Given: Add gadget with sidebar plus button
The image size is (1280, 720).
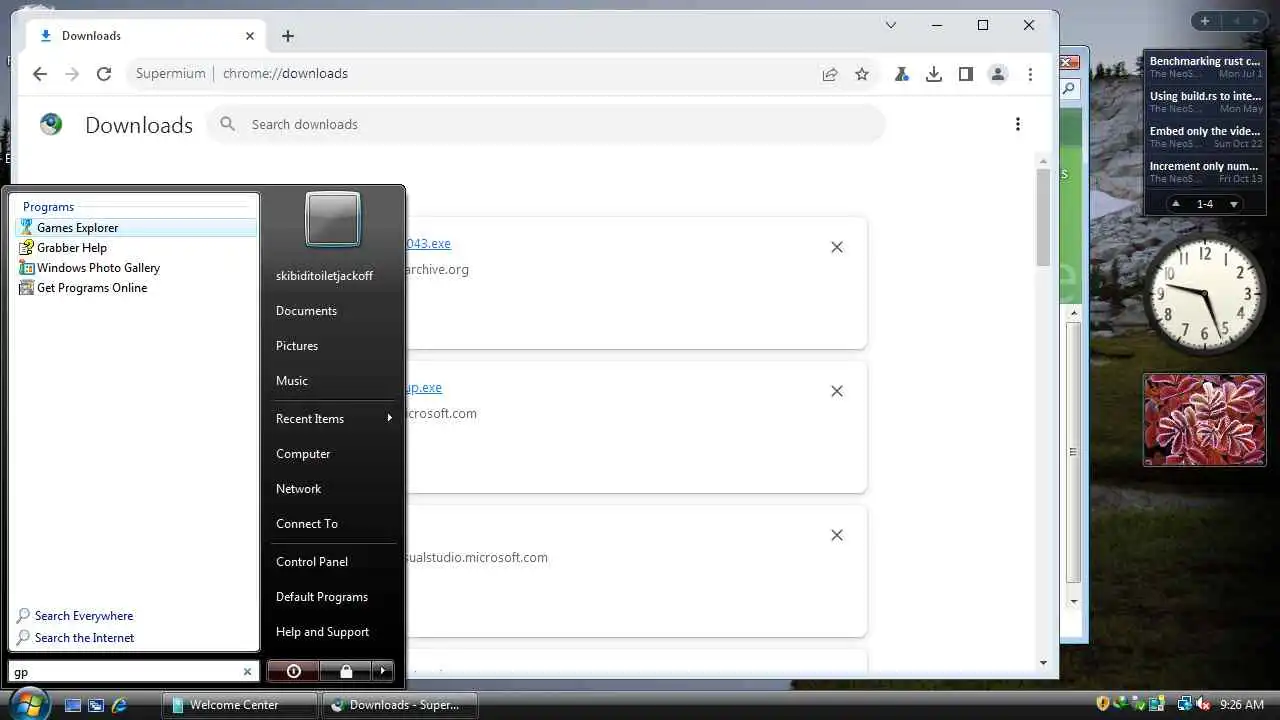Looking at the screenshot, I should (1205, 21).
